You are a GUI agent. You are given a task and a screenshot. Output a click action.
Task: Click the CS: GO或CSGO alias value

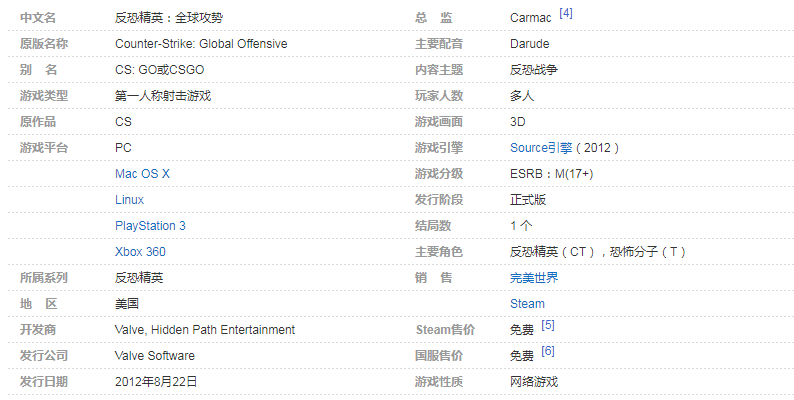click(160, 70)
